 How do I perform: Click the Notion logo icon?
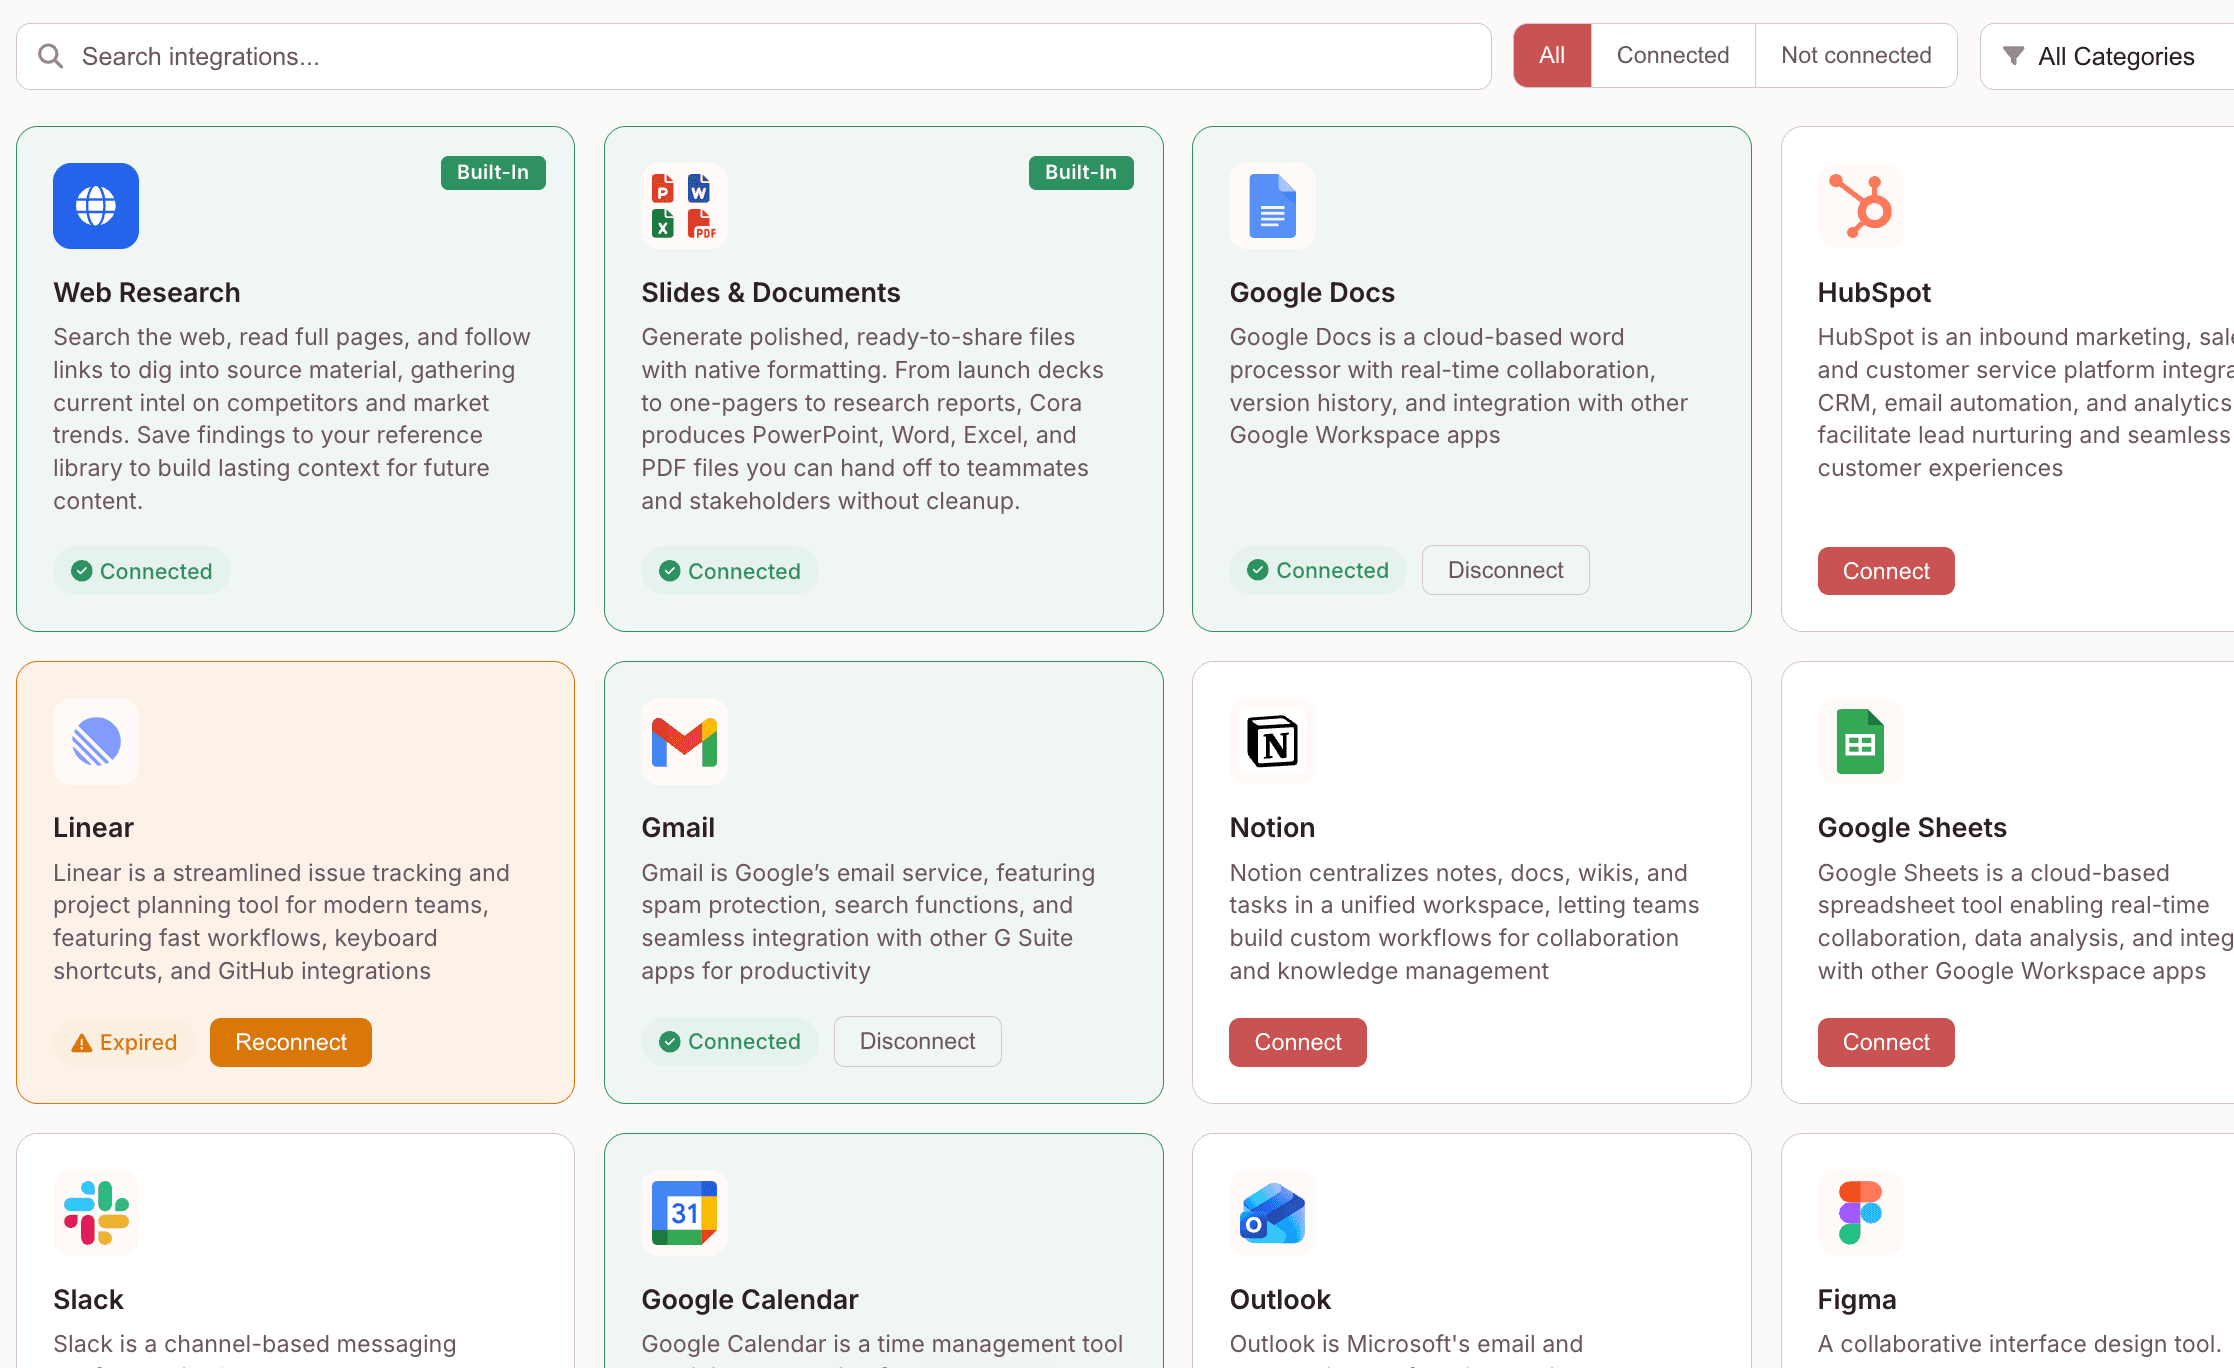1272,741
